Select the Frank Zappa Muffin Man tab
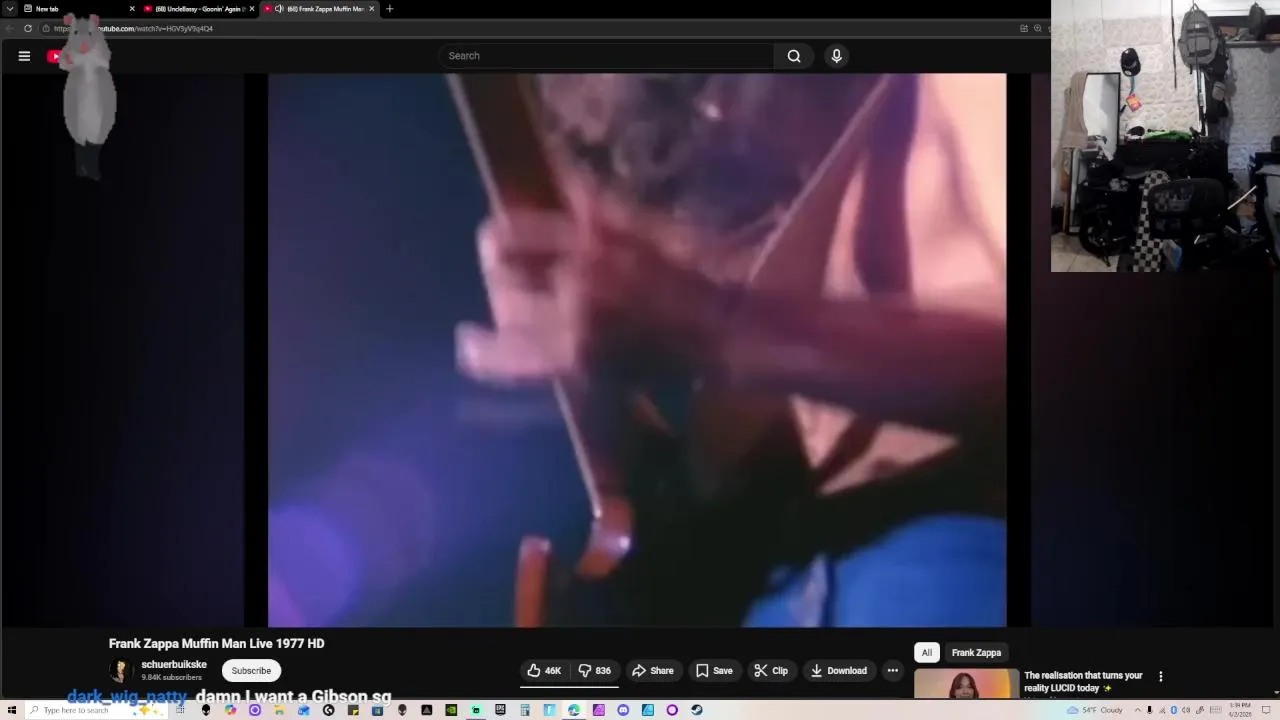Viewport: 1280px width, 720px height. pyautogui.click(x=320, y=9)
